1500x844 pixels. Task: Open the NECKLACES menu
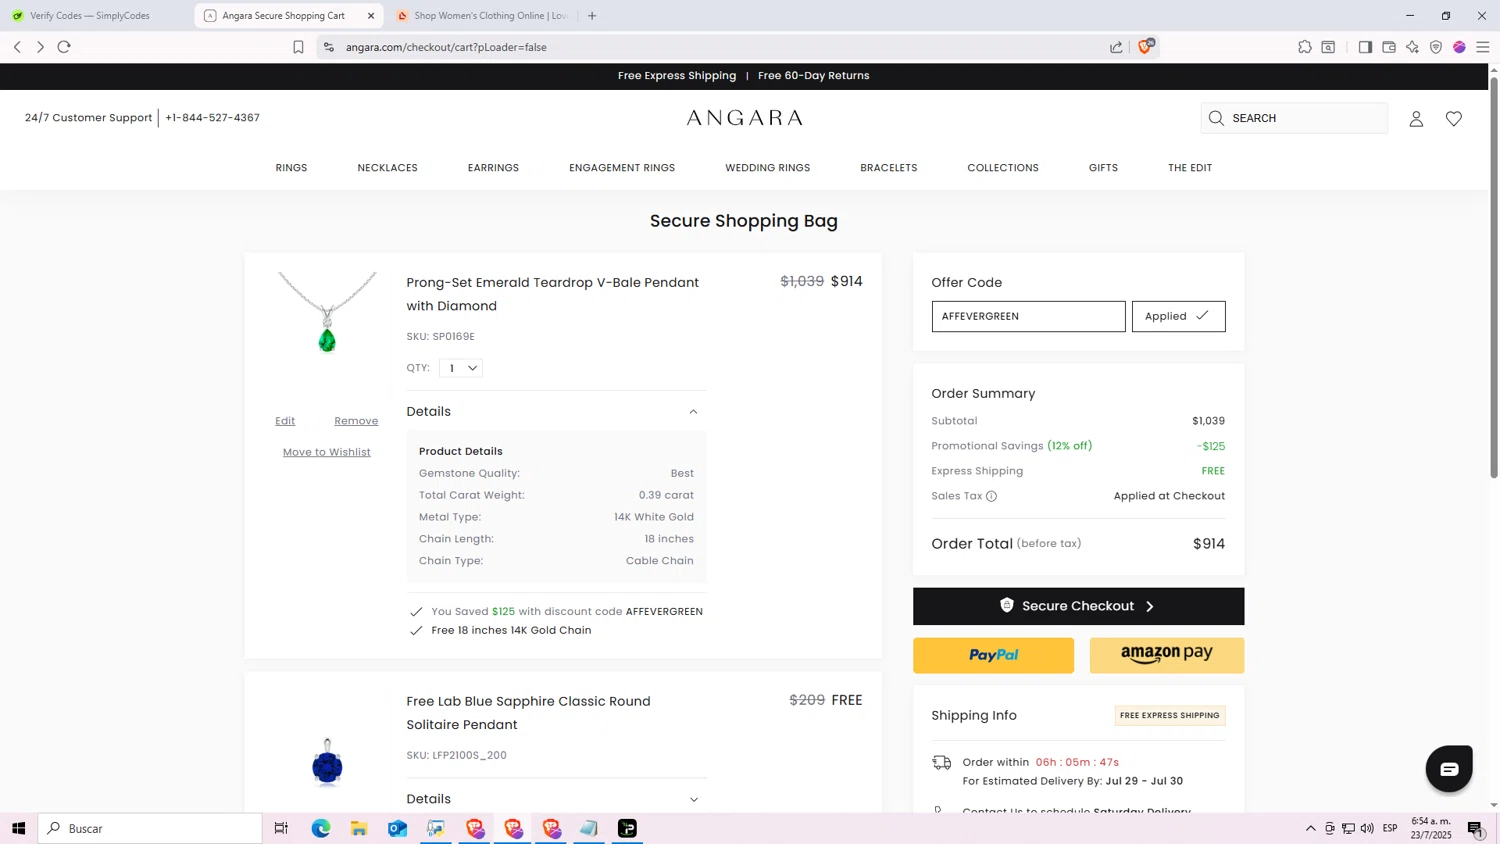[388, 168]
